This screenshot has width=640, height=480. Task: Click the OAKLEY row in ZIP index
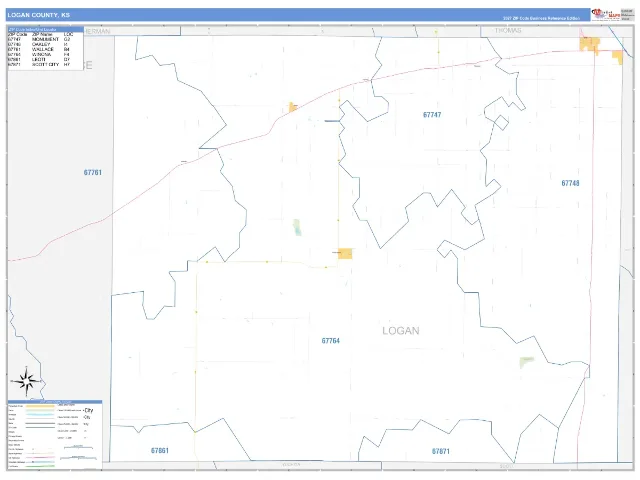click(39, 44)
